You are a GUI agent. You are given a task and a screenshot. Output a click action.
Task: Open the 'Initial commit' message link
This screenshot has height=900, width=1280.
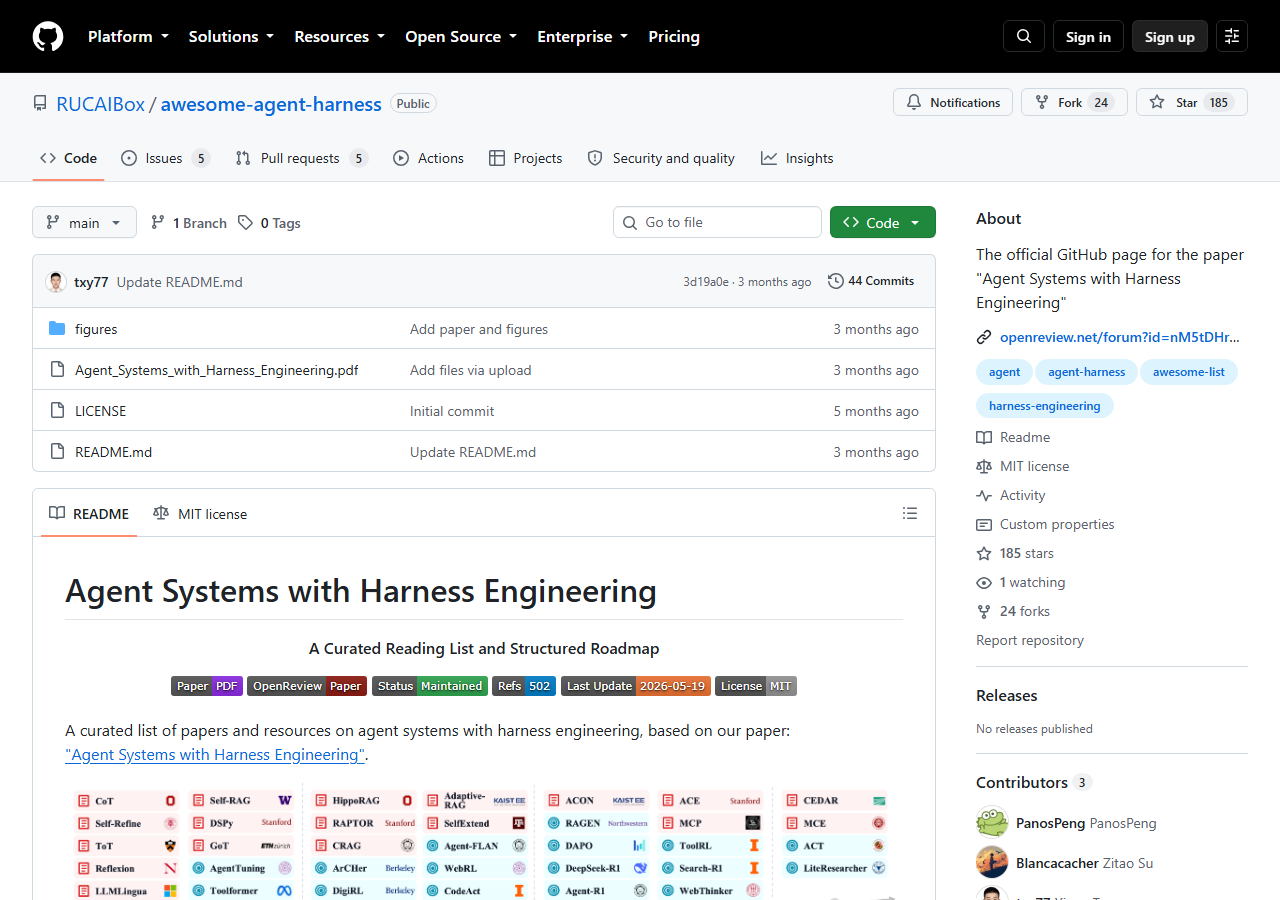click(x=452, y=411)
